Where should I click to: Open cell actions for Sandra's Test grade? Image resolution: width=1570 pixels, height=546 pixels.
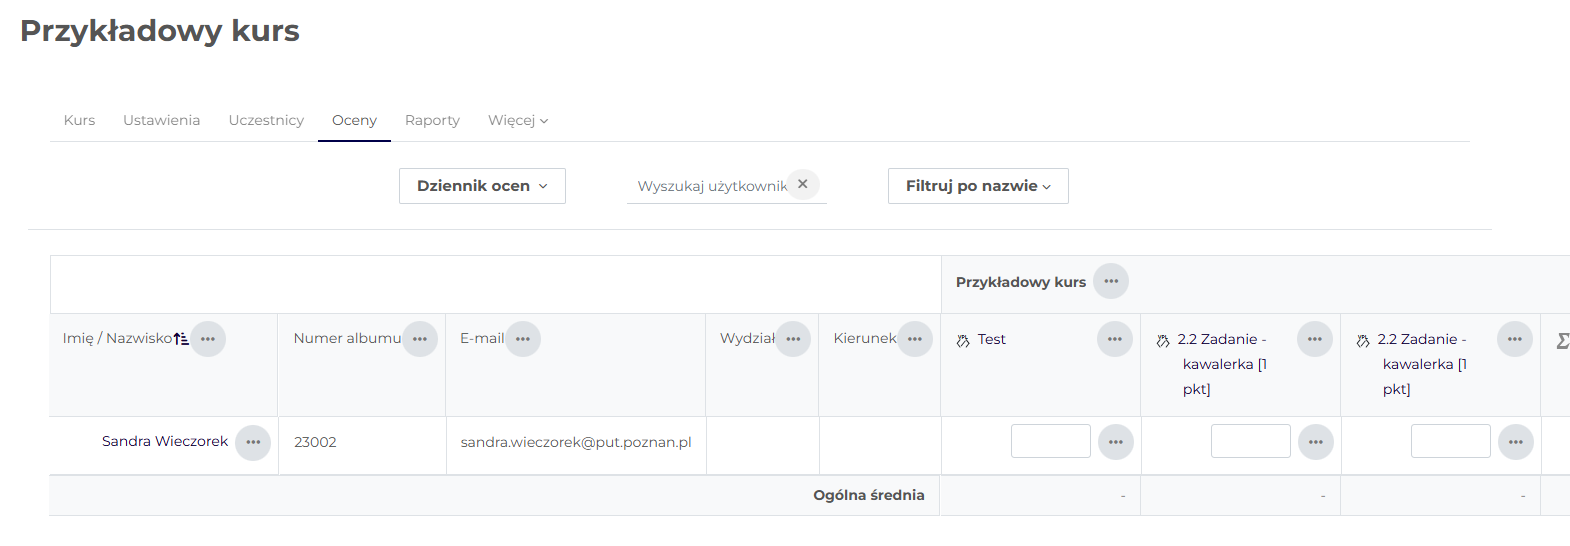[1116, 442]
